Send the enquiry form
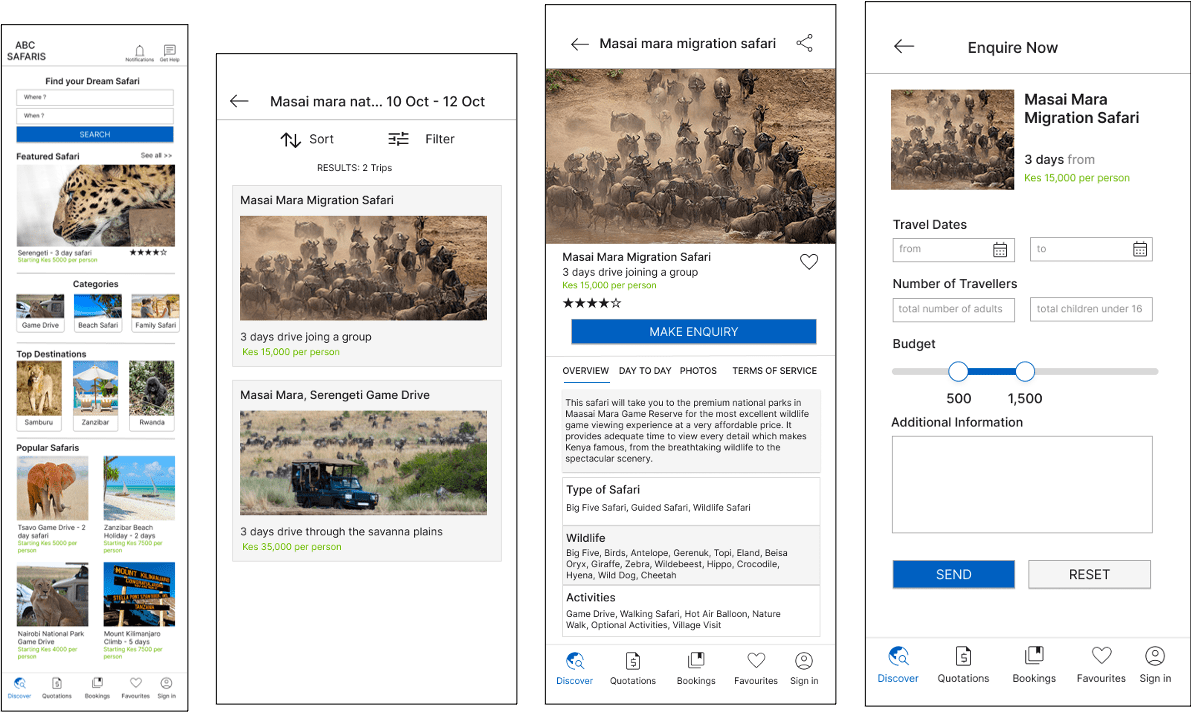The width and height of the screenshot is (1191, 712). click(x=953, y=574)
